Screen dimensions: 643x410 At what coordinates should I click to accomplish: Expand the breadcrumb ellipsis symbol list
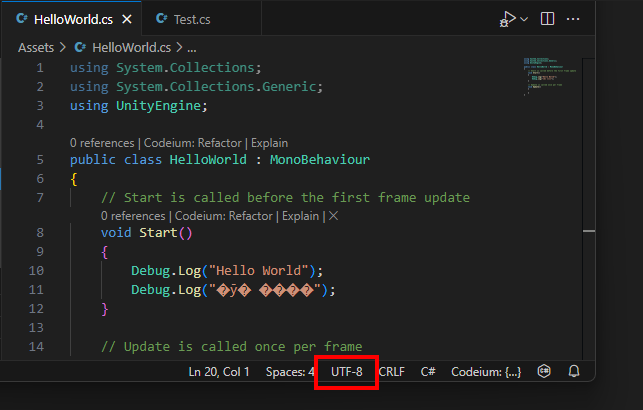192,48
